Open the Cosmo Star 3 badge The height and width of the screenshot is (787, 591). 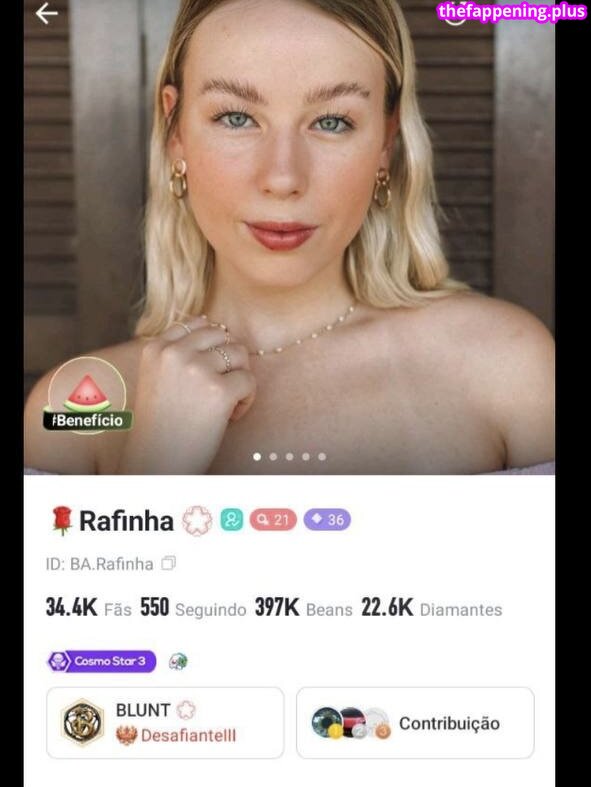click(x=101, y=661)
